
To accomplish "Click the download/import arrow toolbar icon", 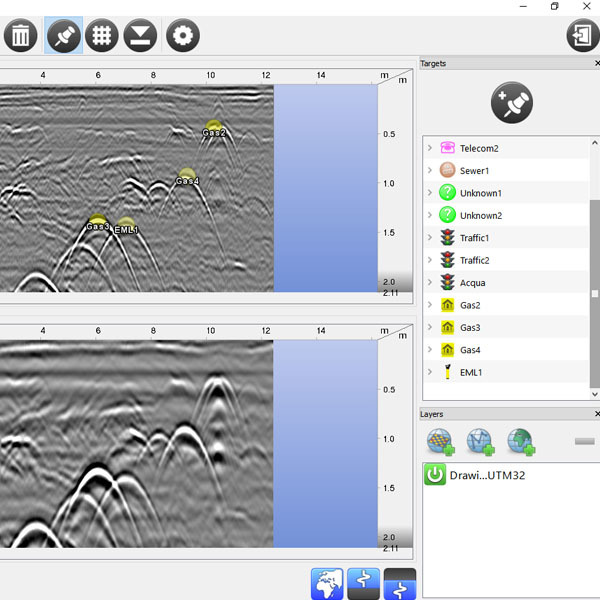I will pos(141,36).
